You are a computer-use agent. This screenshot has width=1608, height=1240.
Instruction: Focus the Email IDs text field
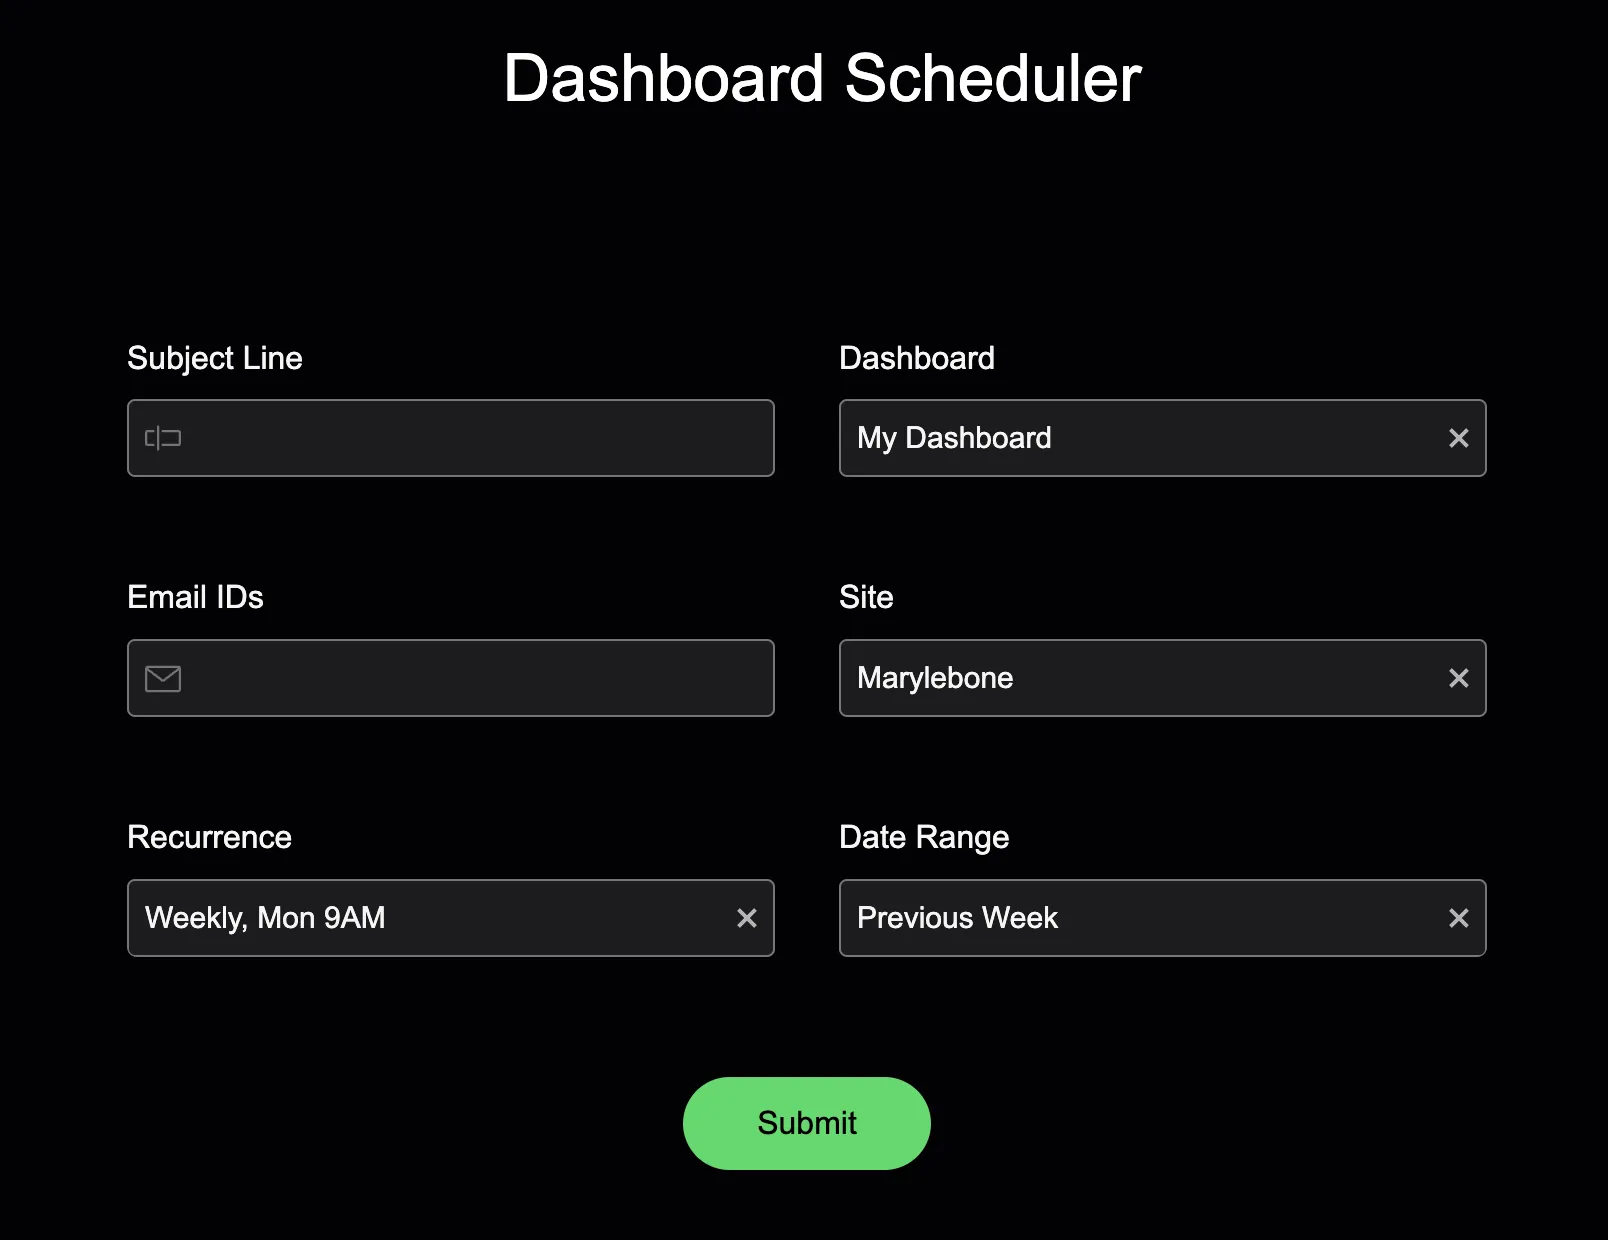470,678
